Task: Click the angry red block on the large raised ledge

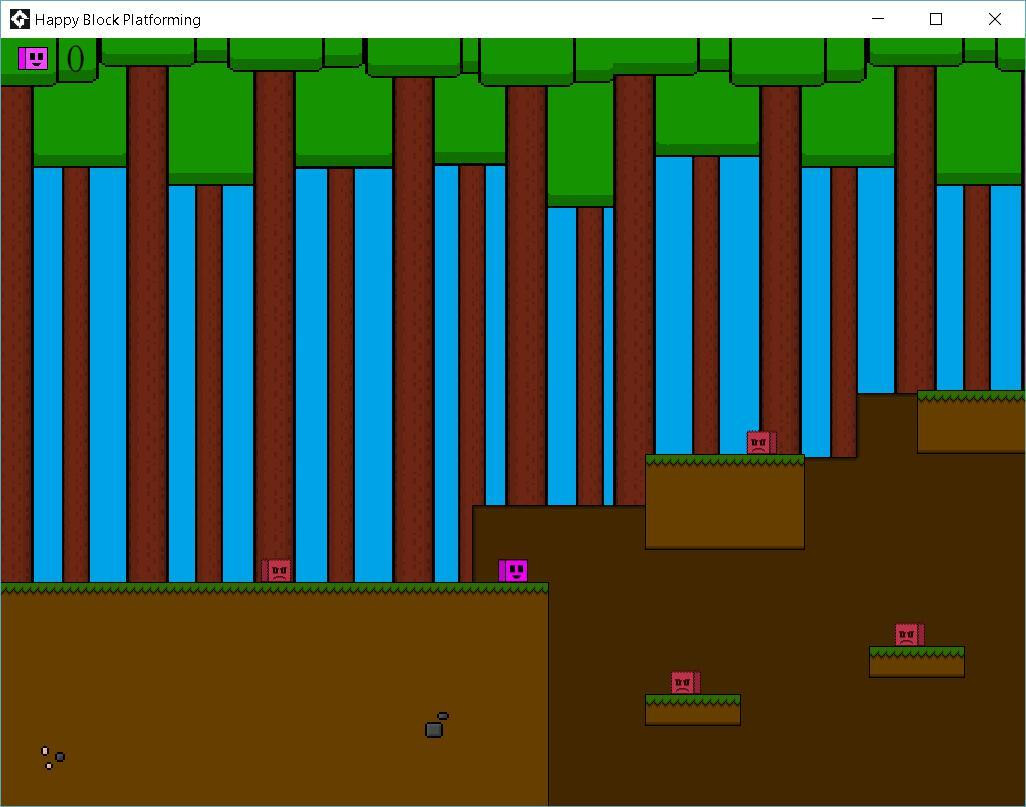Action: coord(762,443)
